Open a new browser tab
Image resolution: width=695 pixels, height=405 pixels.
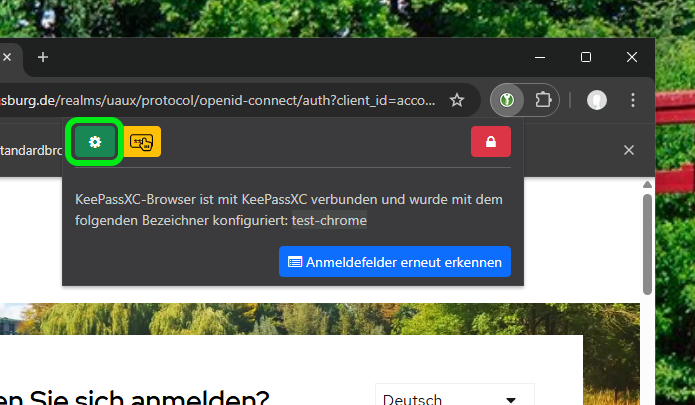[43, 57]
